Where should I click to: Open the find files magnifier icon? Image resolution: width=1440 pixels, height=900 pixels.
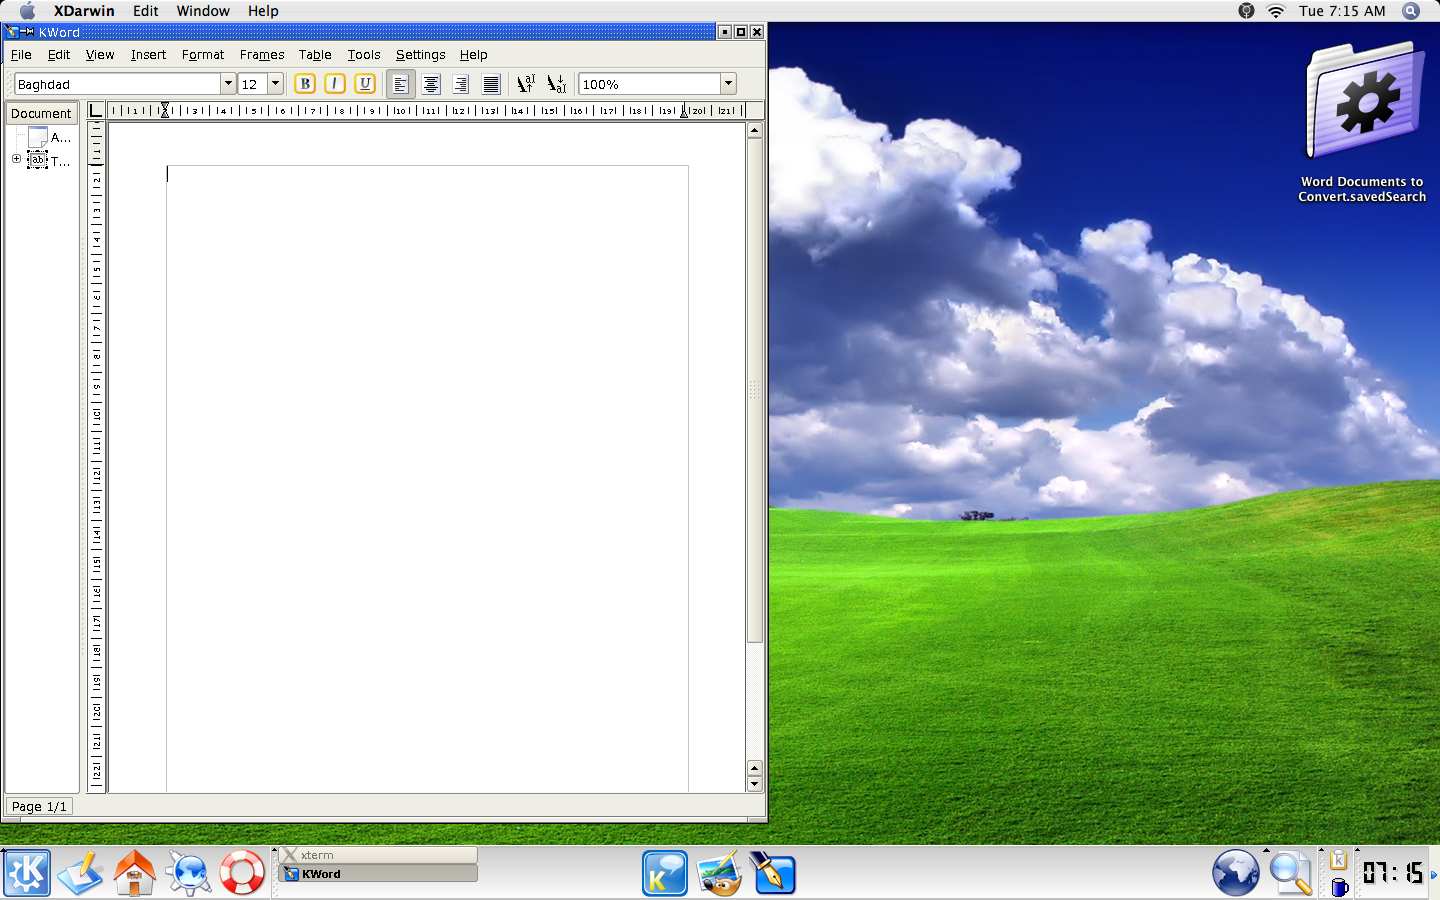pyautogui.click(x=1291, y=873)
